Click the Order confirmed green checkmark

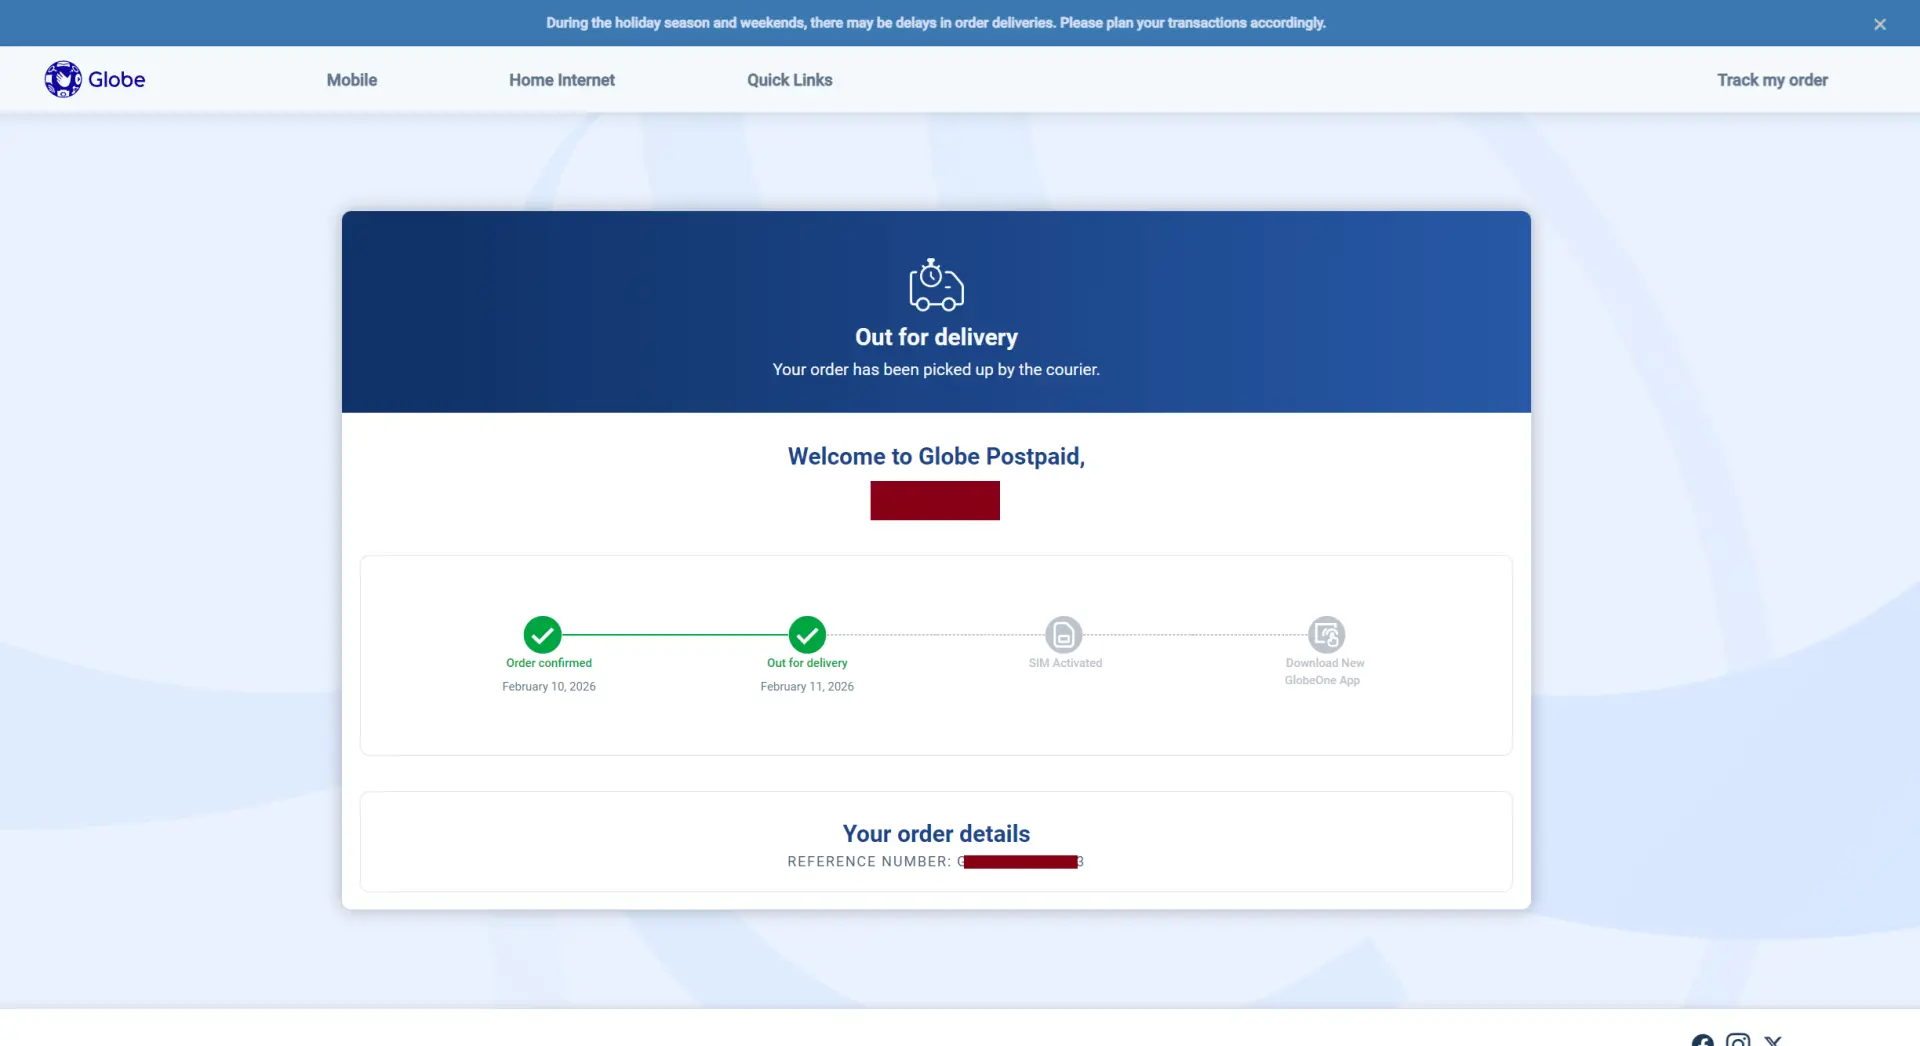[542, 635]
